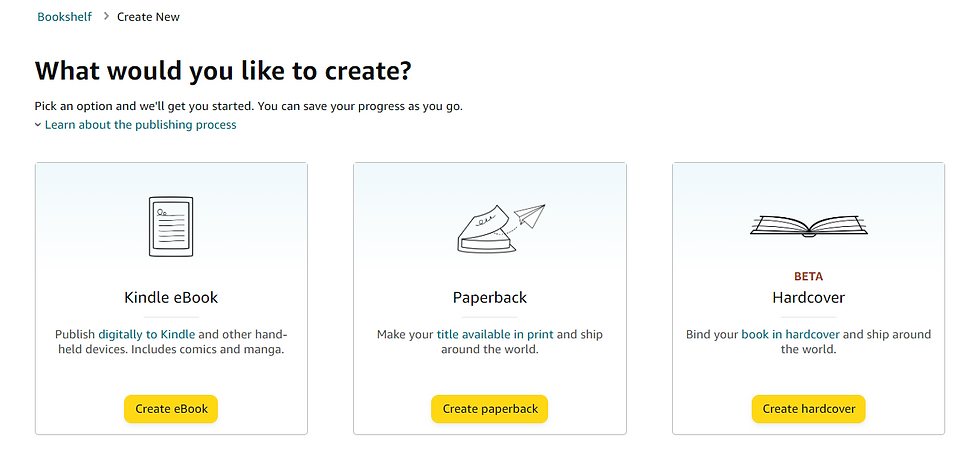Select the Paperback card title

(x=489, y=297)
